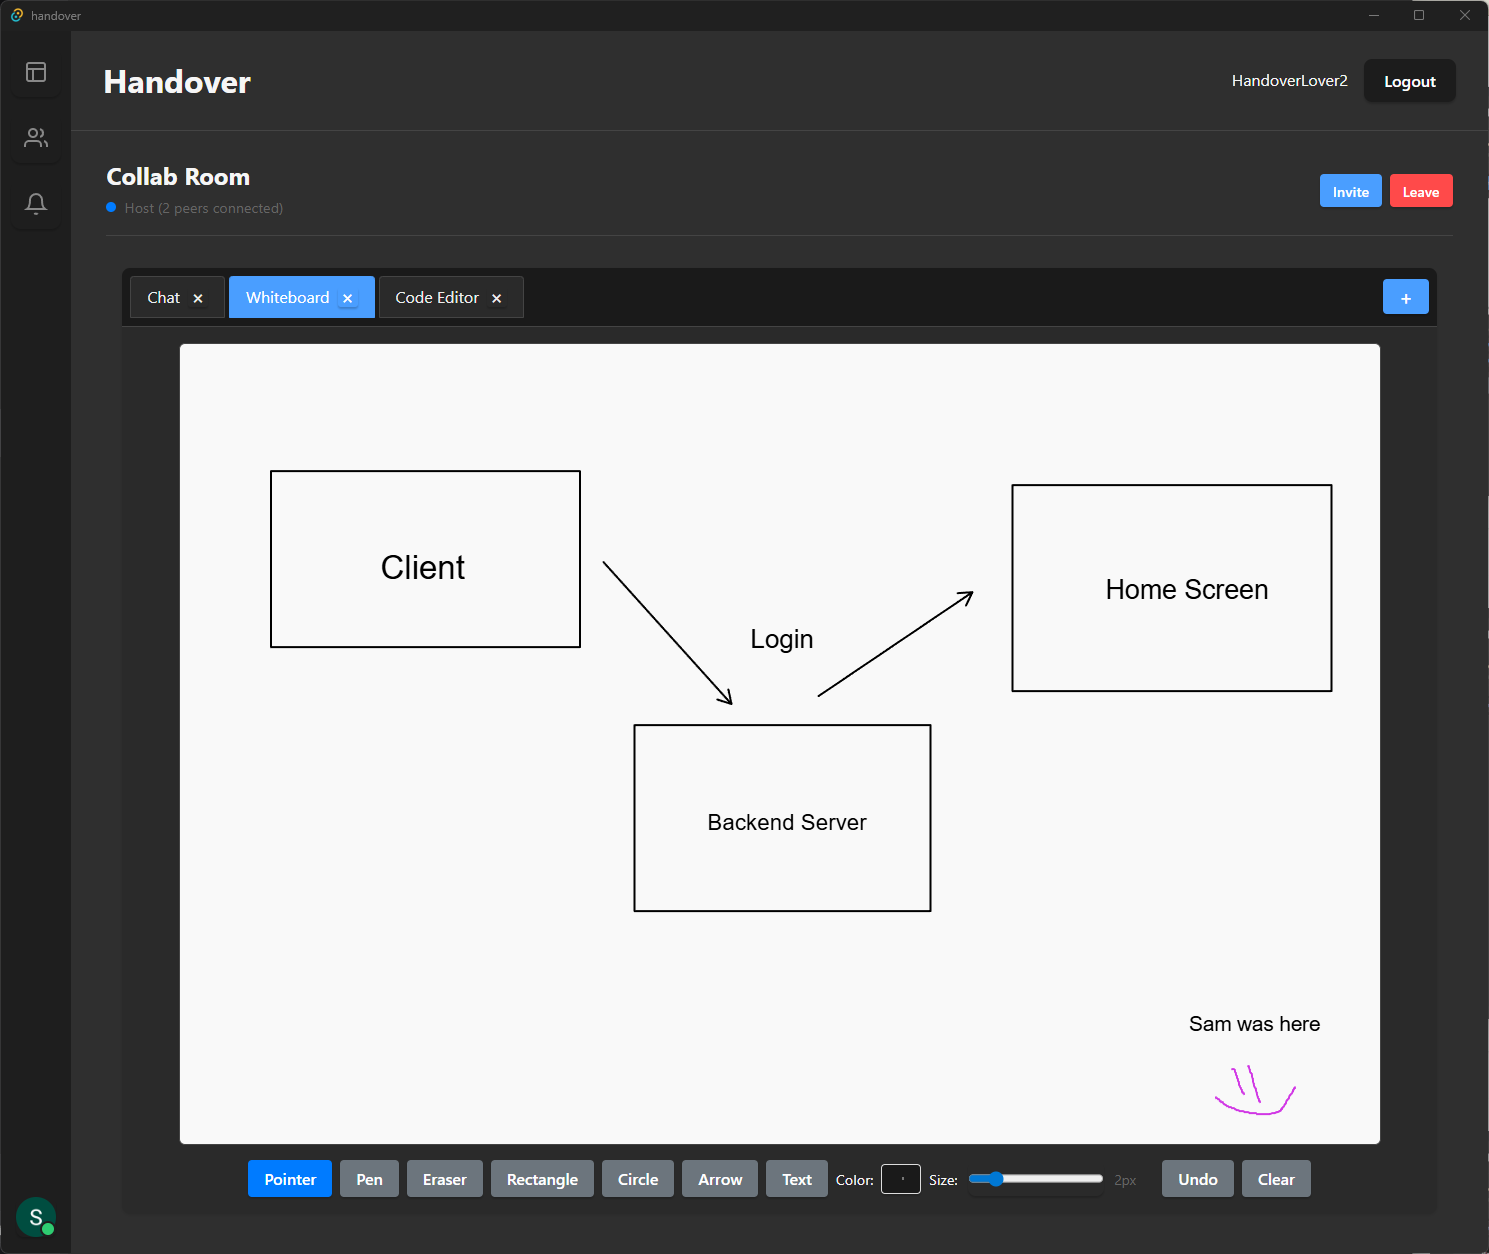Undo the last whiteboard action

tap(1197, 1178)
